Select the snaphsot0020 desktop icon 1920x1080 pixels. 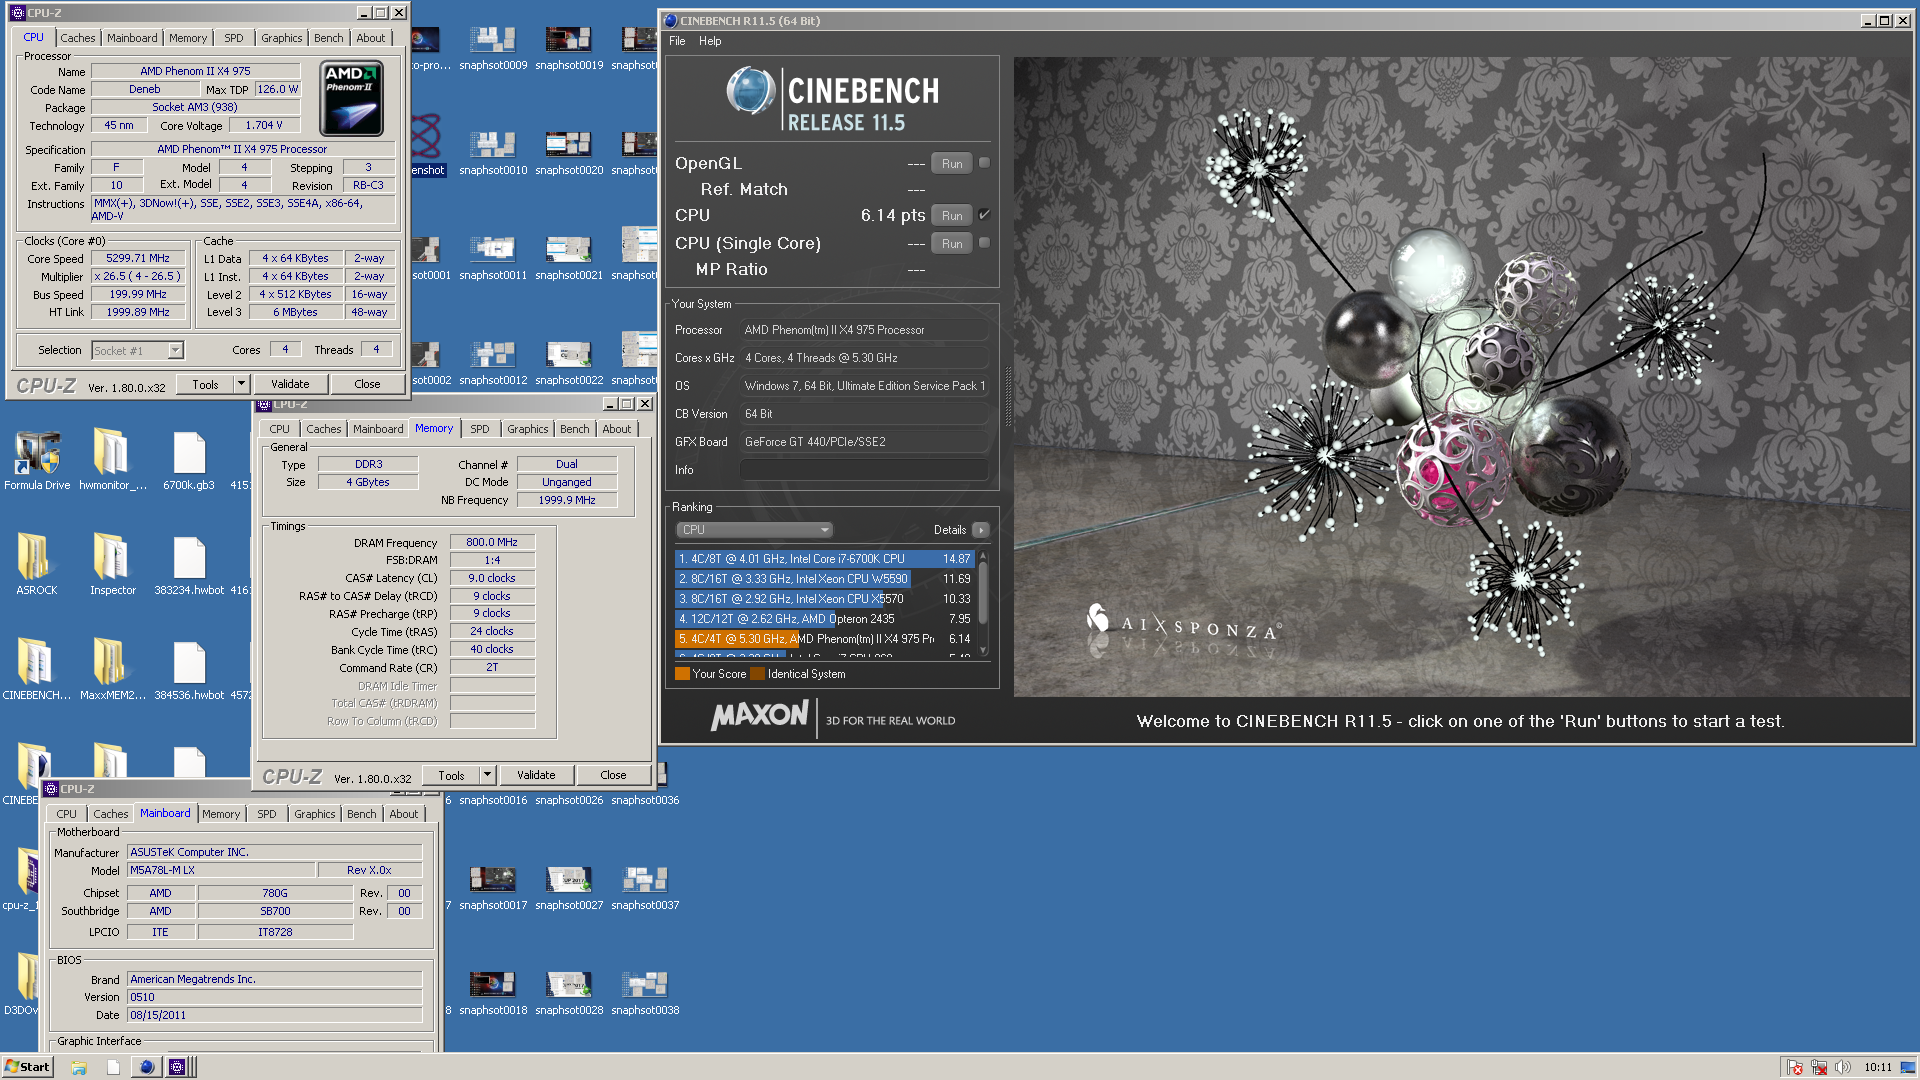569,153
